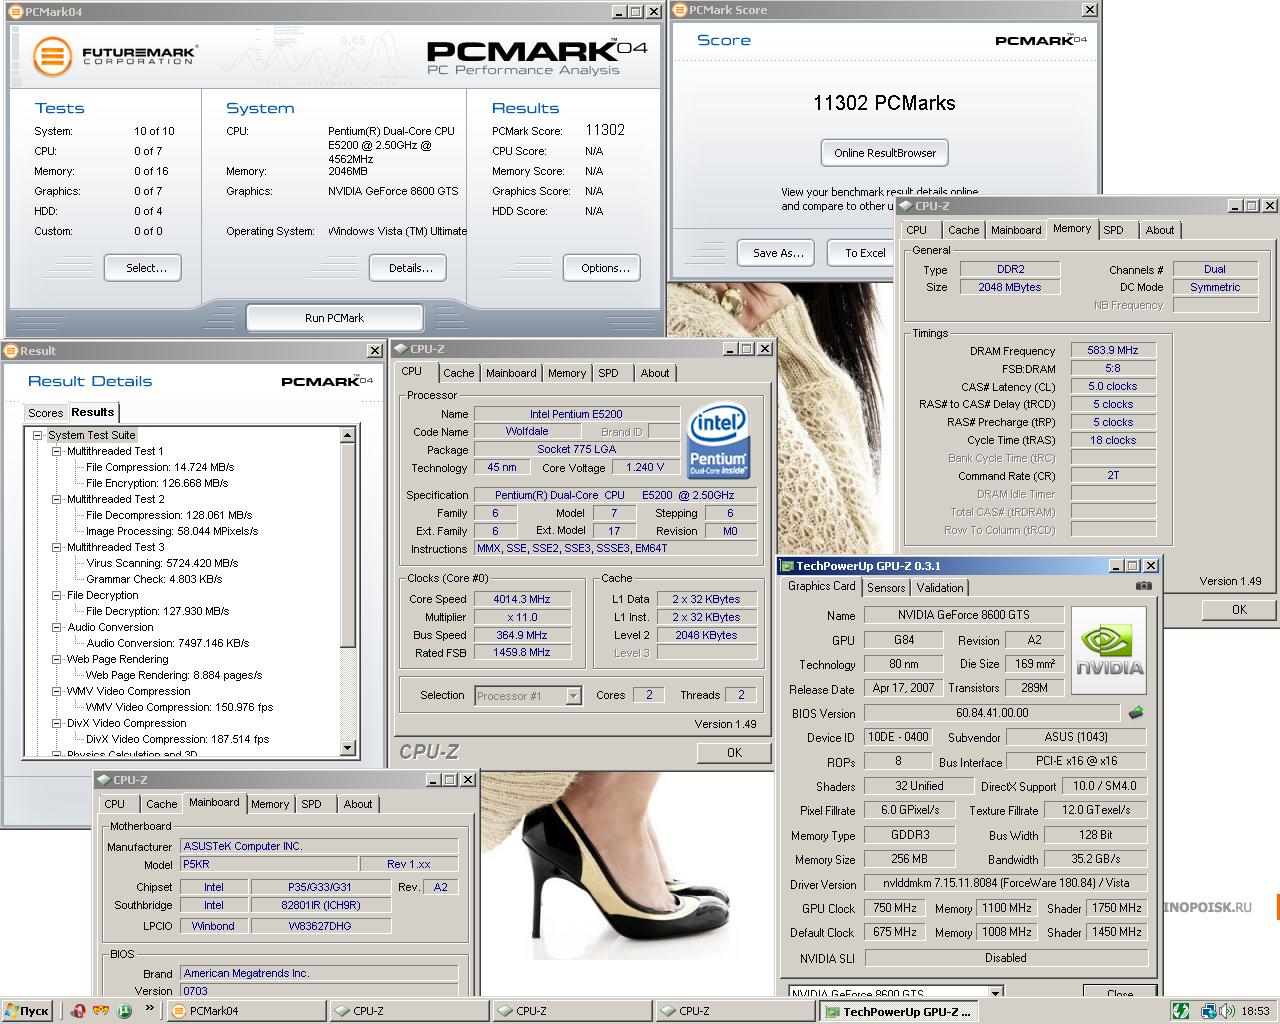Click the GPU-Z title bar icon
The image size is (1280, 1024).
(787, 566)
